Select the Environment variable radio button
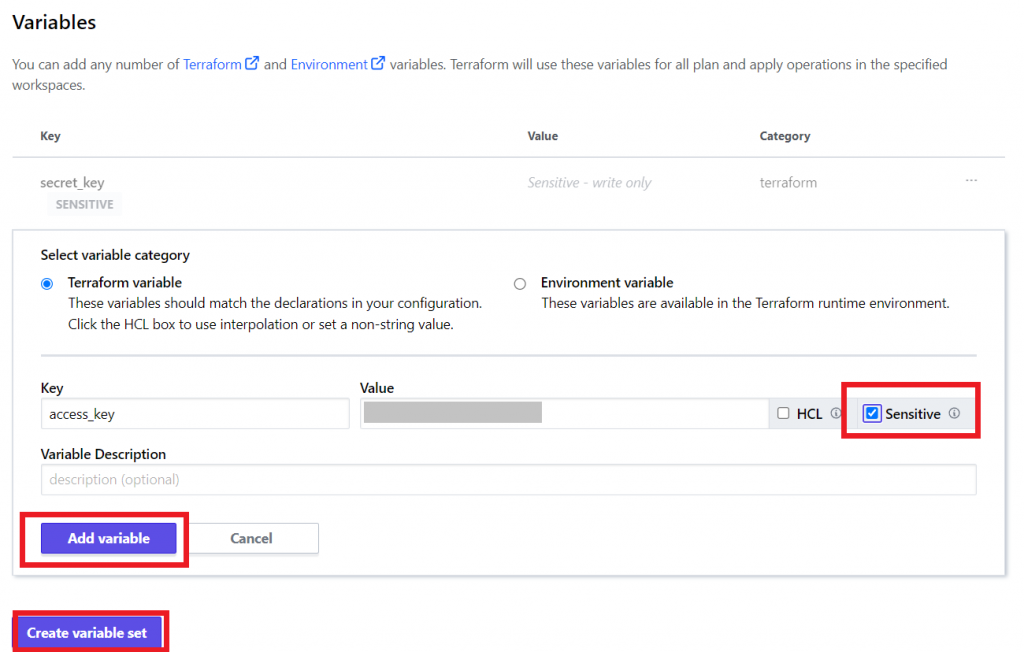This screenshot has height=652, width=1024. point(520,283)
